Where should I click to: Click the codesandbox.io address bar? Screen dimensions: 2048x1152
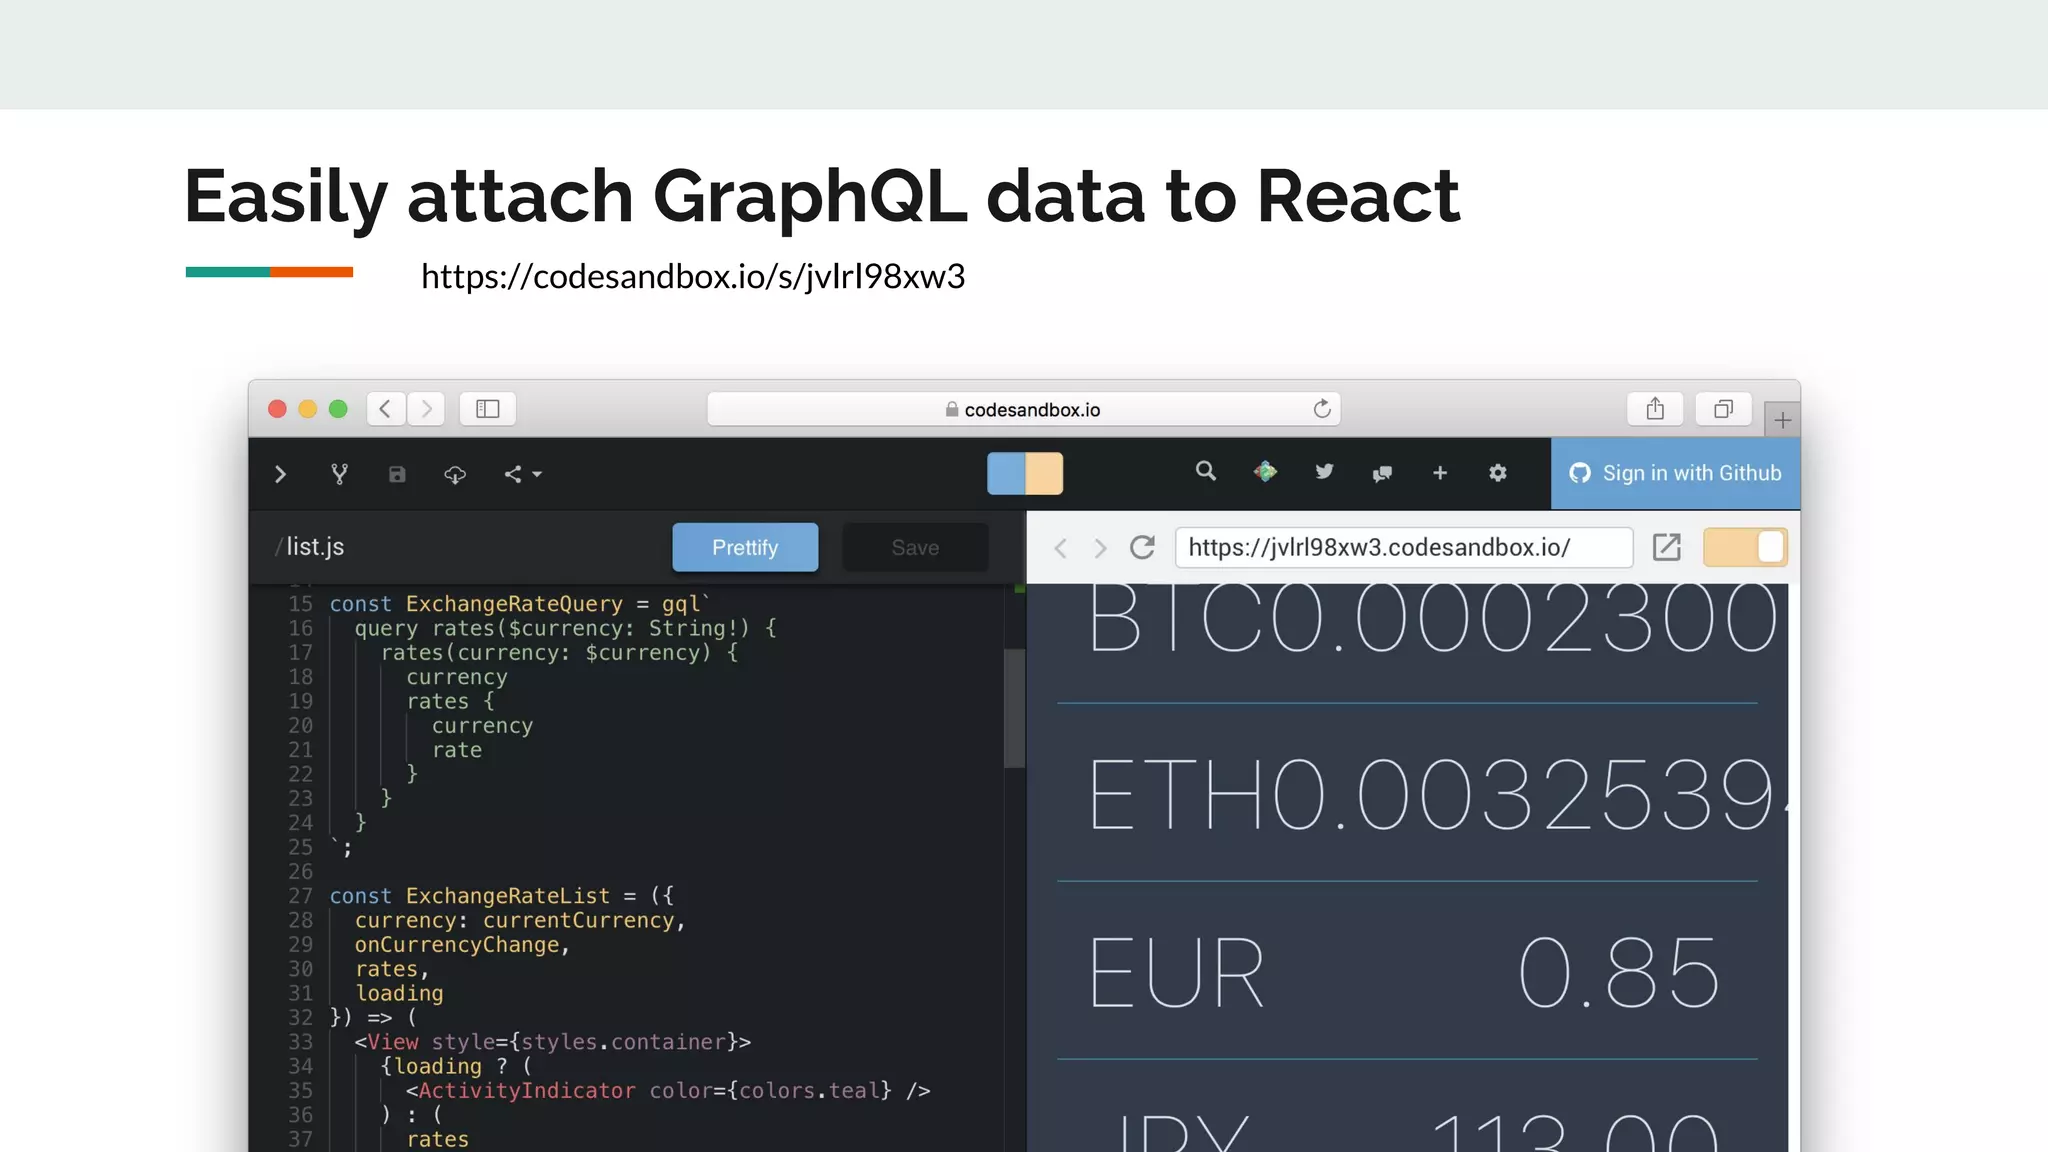tap(1023, 409)
